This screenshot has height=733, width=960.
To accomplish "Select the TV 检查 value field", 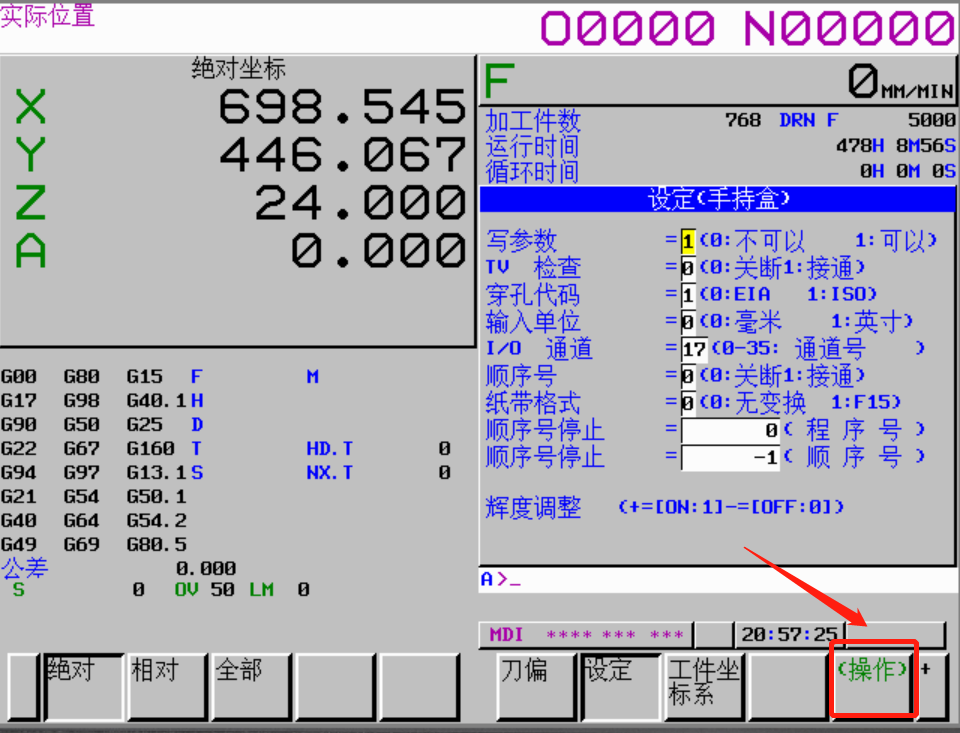I will click(x=688, y=269).
